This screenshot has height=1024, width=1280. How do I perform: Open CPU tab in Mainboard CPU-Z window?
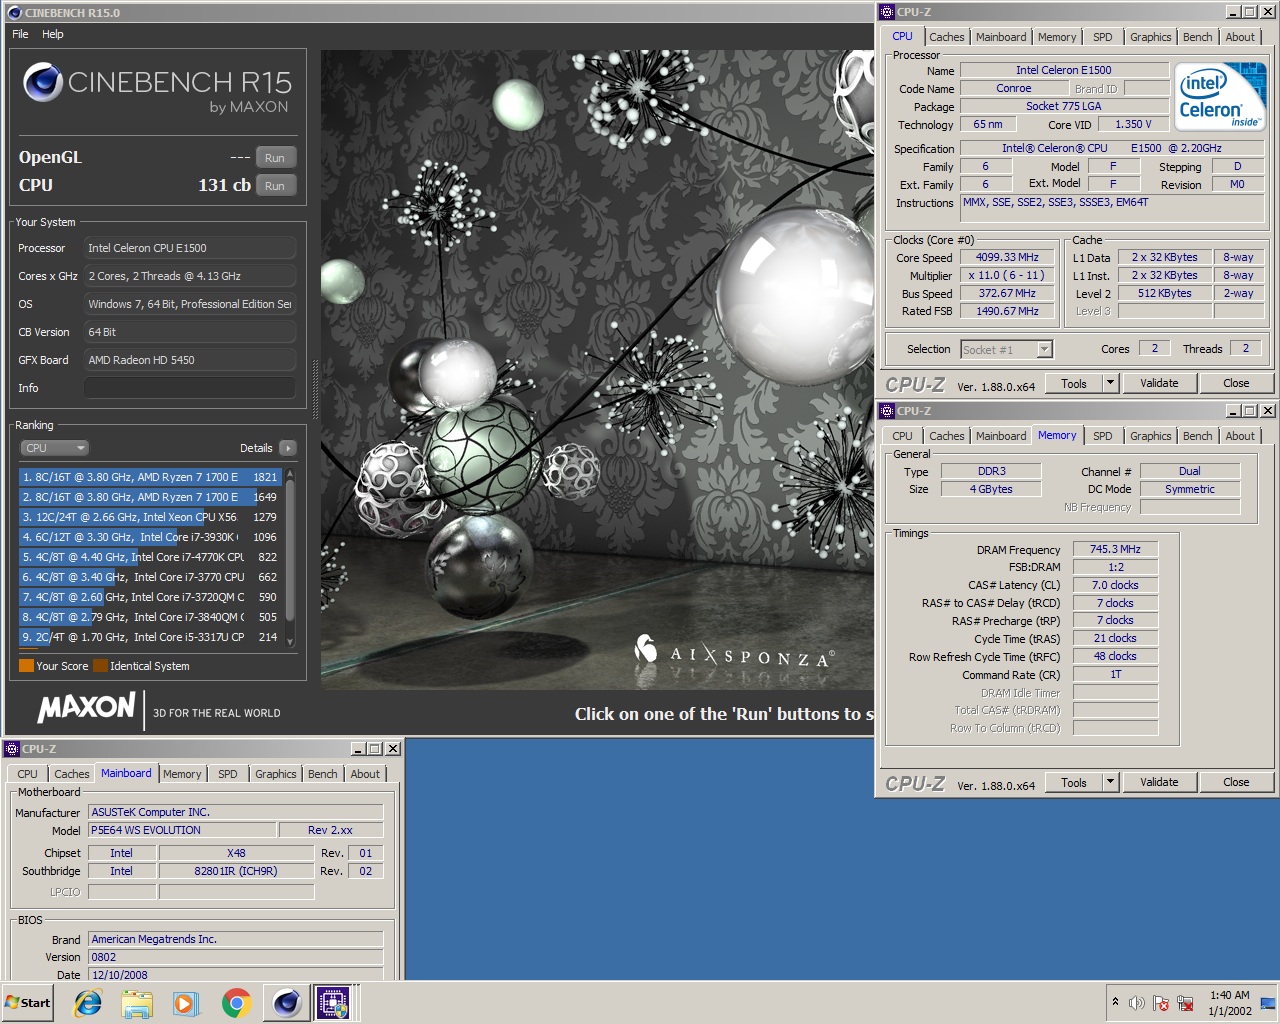tap(27, 774)
